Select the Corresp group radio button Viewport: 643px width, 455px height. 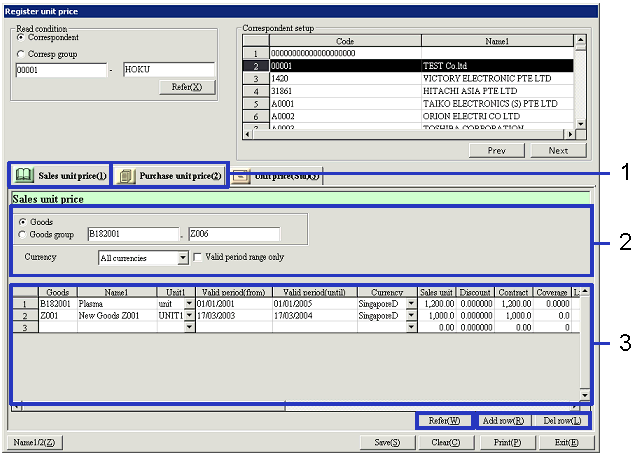click(21, 54)
